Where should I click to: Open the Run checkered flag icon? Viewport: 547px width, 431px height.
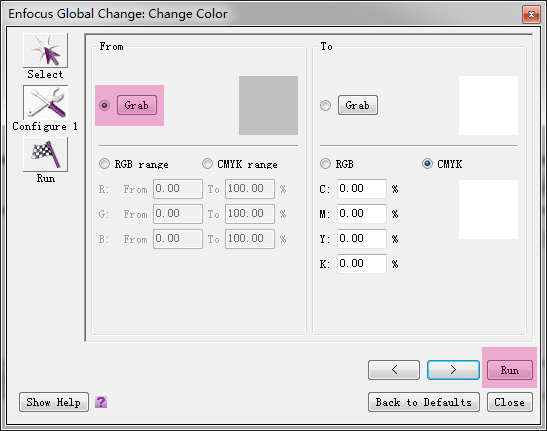[45, 154]
